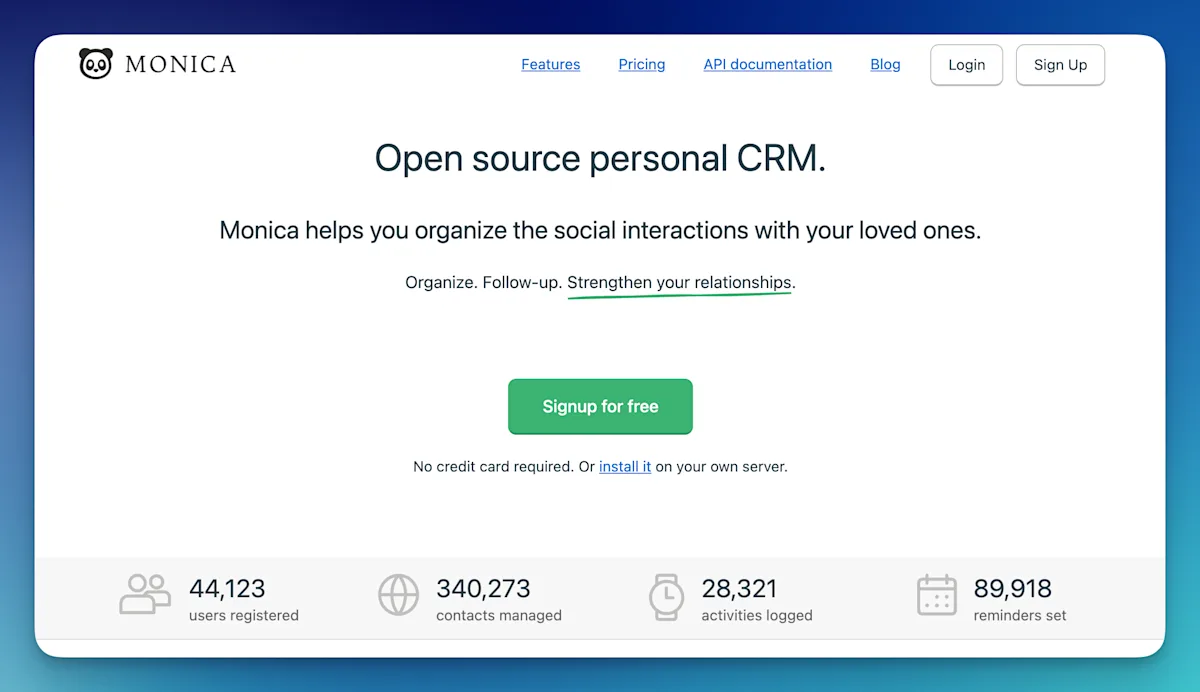Screen dimensions: 1200x692
Task: Click the MONICA wordmark text
Action: [x=180, y=65]
